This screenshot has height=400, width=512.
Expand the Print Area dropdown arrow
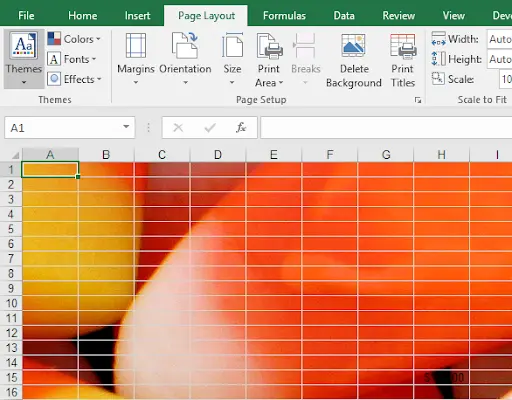(281, 82)
